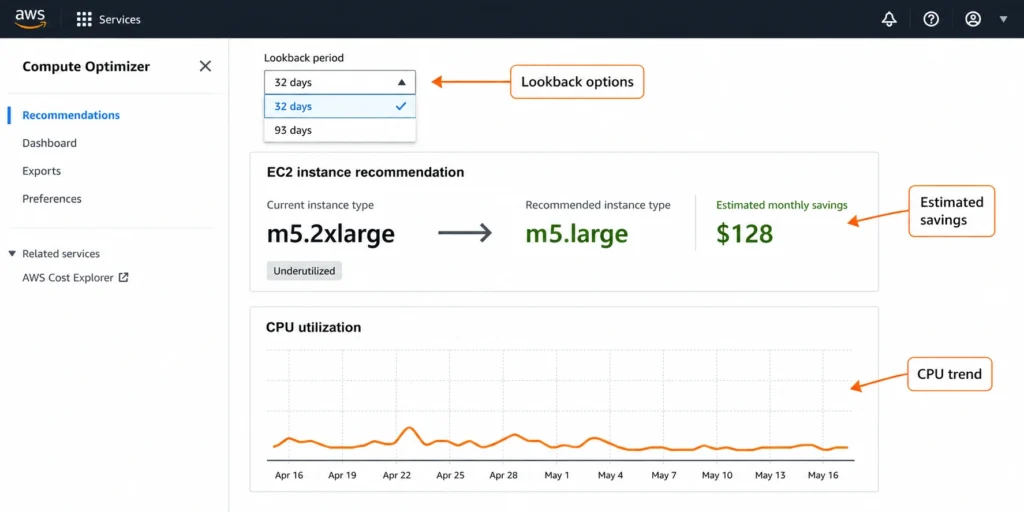Click the AWS logo
The image size is (1024, 512).
pyautogui.click(x=31, y=19)
